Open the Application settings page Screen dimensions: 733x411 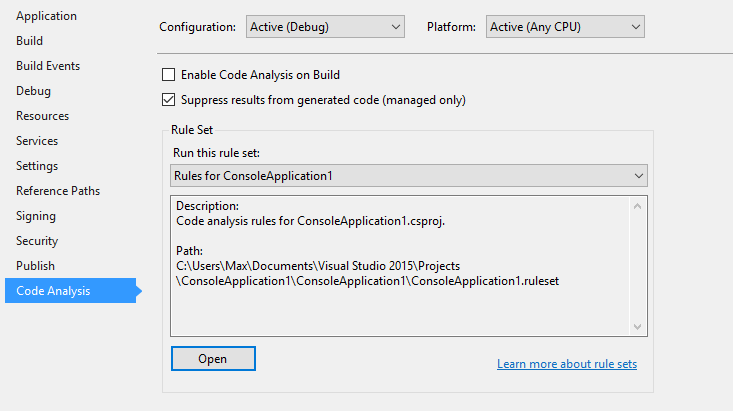pyautogui.click(x=46, y=16)
